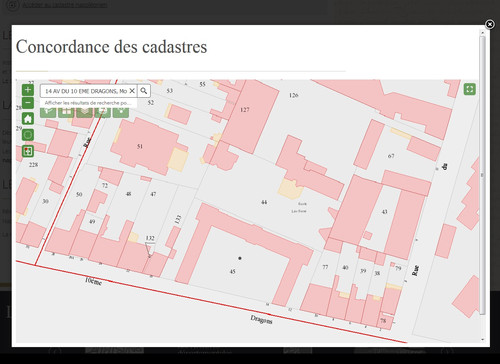The height and width of the screenshot is (364, 500).
Task: Select 'Afficher les résultats de recherche' suggestion
Action: (88, 103)
